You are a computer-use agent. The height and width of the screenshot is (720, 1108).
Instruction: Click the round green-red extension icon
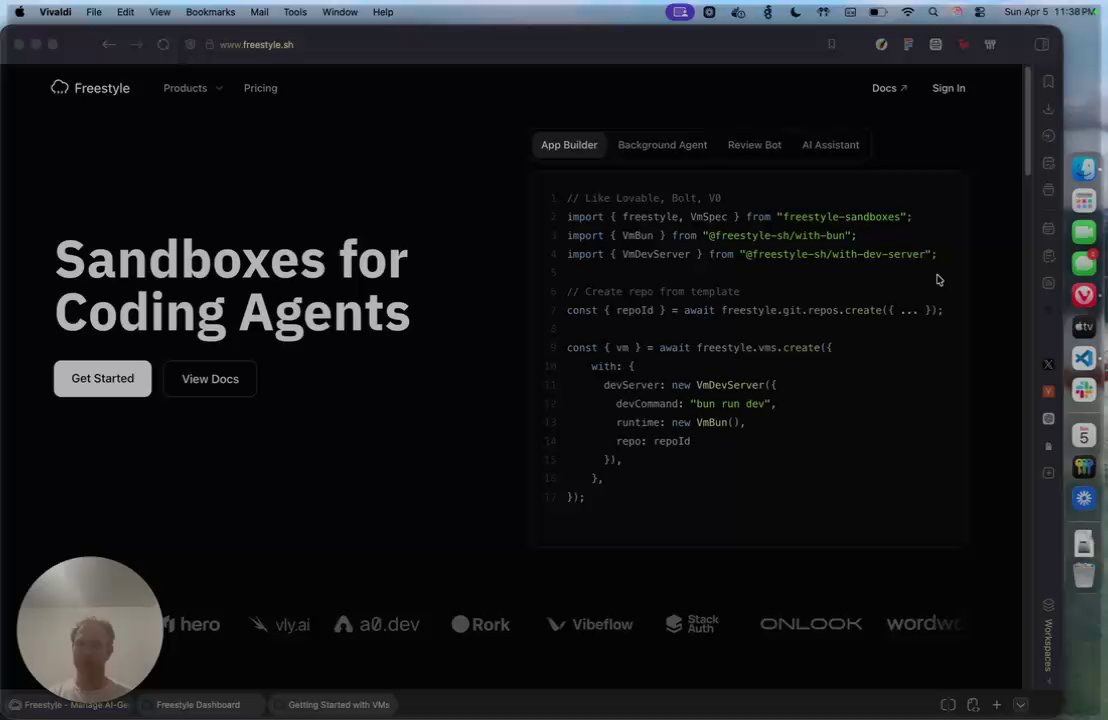(881, 45)
